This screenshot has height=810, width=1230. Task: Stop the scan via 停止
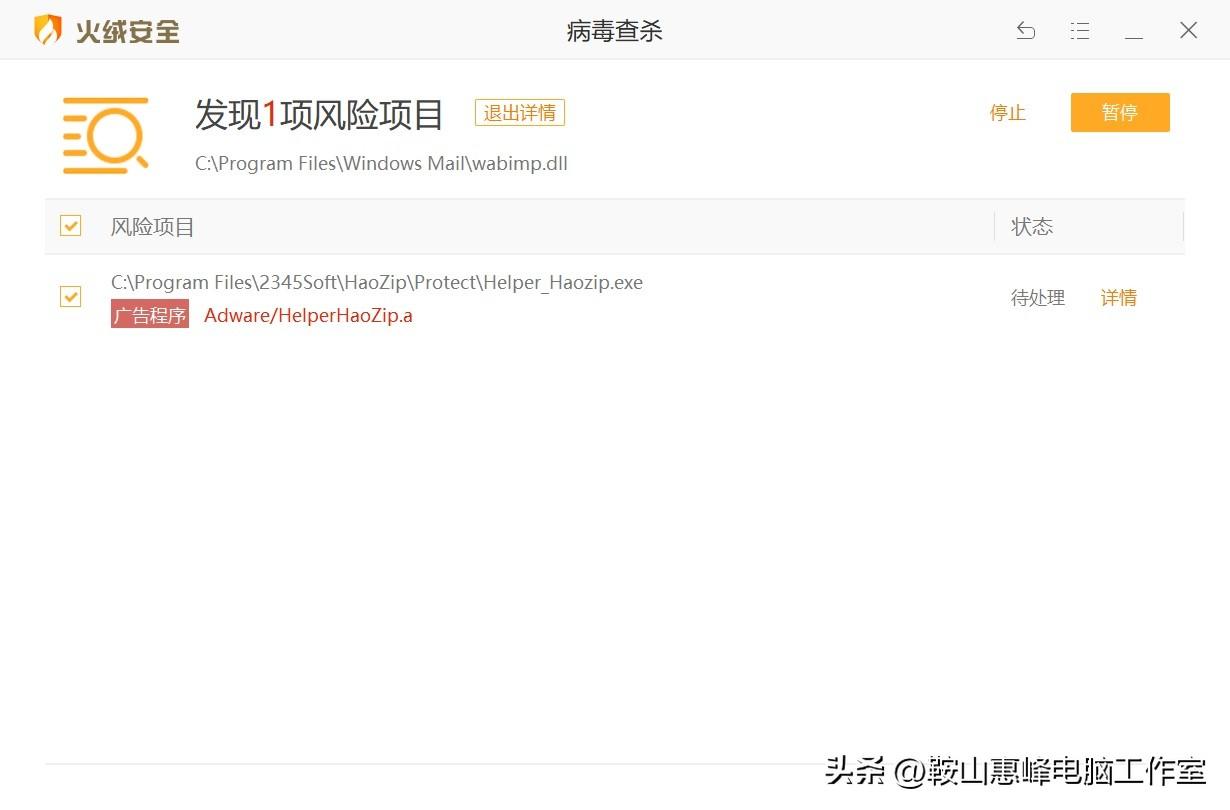click(1008, 113)
